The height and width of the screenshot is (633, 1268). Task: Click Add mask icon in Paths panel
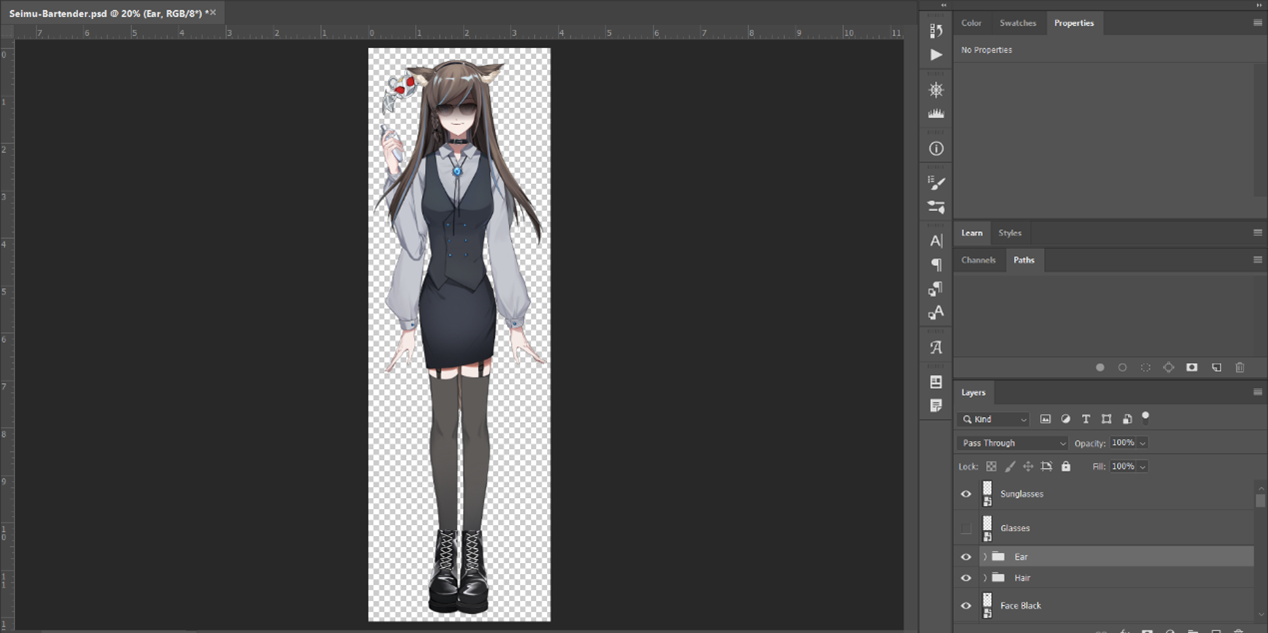click(x=1191, y=368)
